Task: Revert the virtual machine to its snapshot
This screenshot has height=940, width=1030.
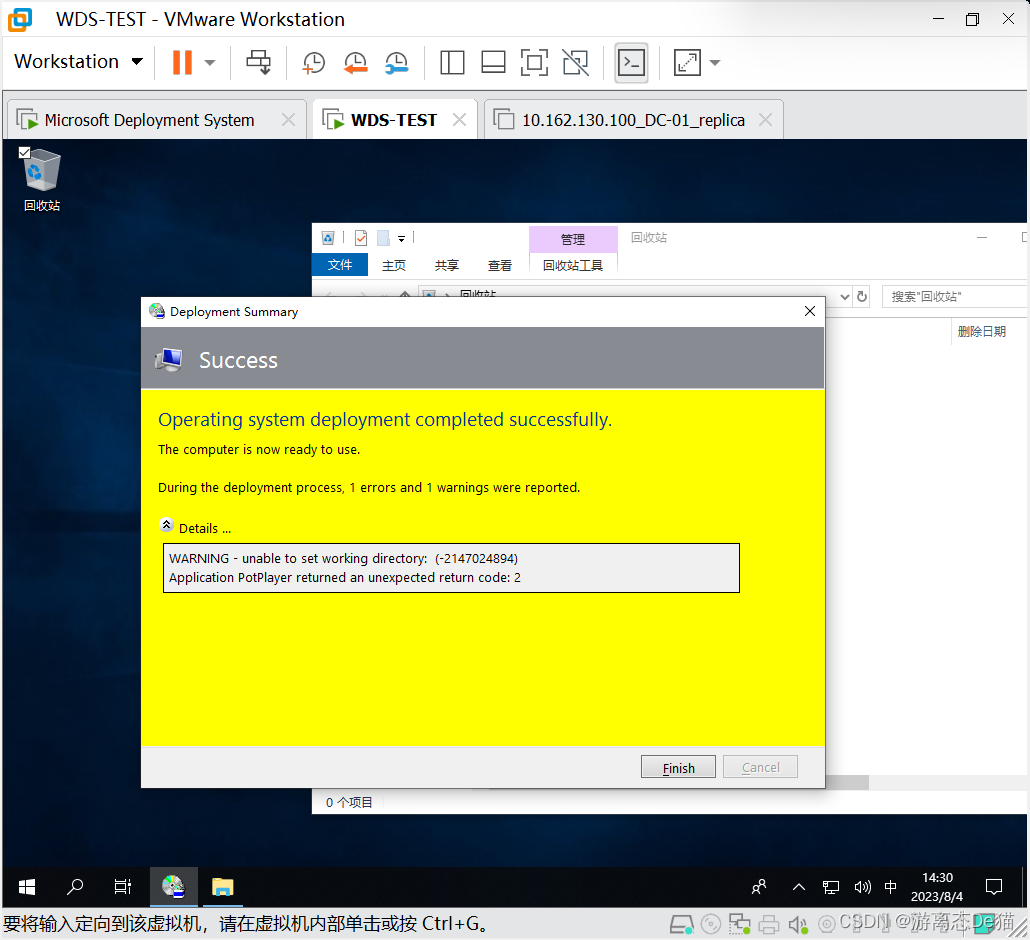Action: pos(355,62)
